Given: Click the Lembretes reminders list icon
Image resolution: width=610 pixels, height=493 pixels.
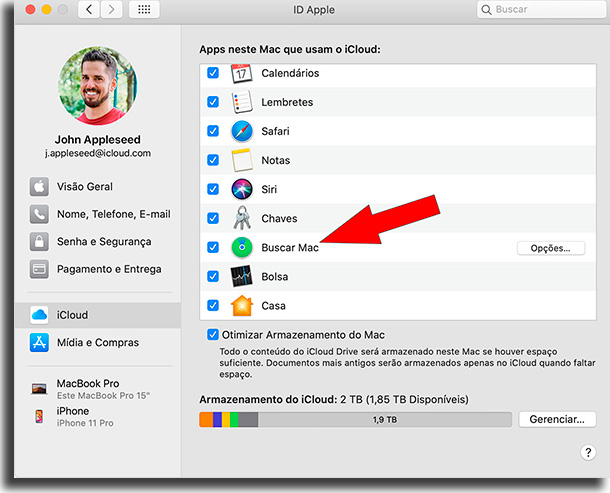Looking at the screenshot, I should click(242, 102).
